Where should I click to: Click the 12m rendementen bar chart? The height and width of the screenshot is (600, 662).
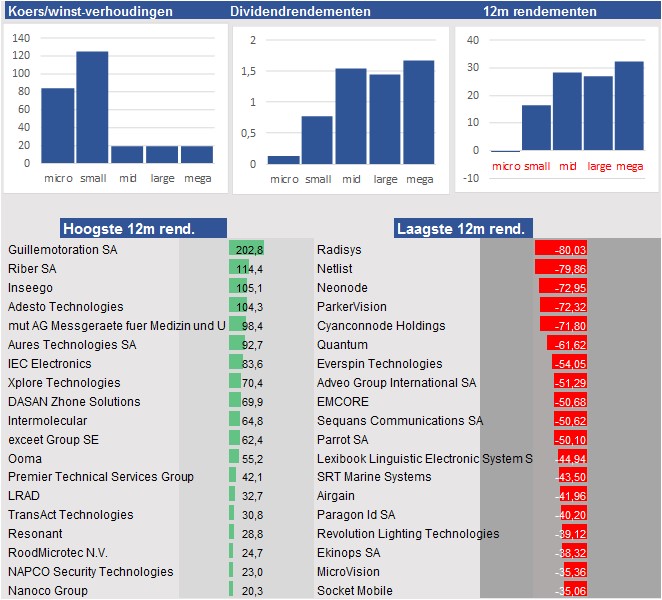[x=556, y=110]
